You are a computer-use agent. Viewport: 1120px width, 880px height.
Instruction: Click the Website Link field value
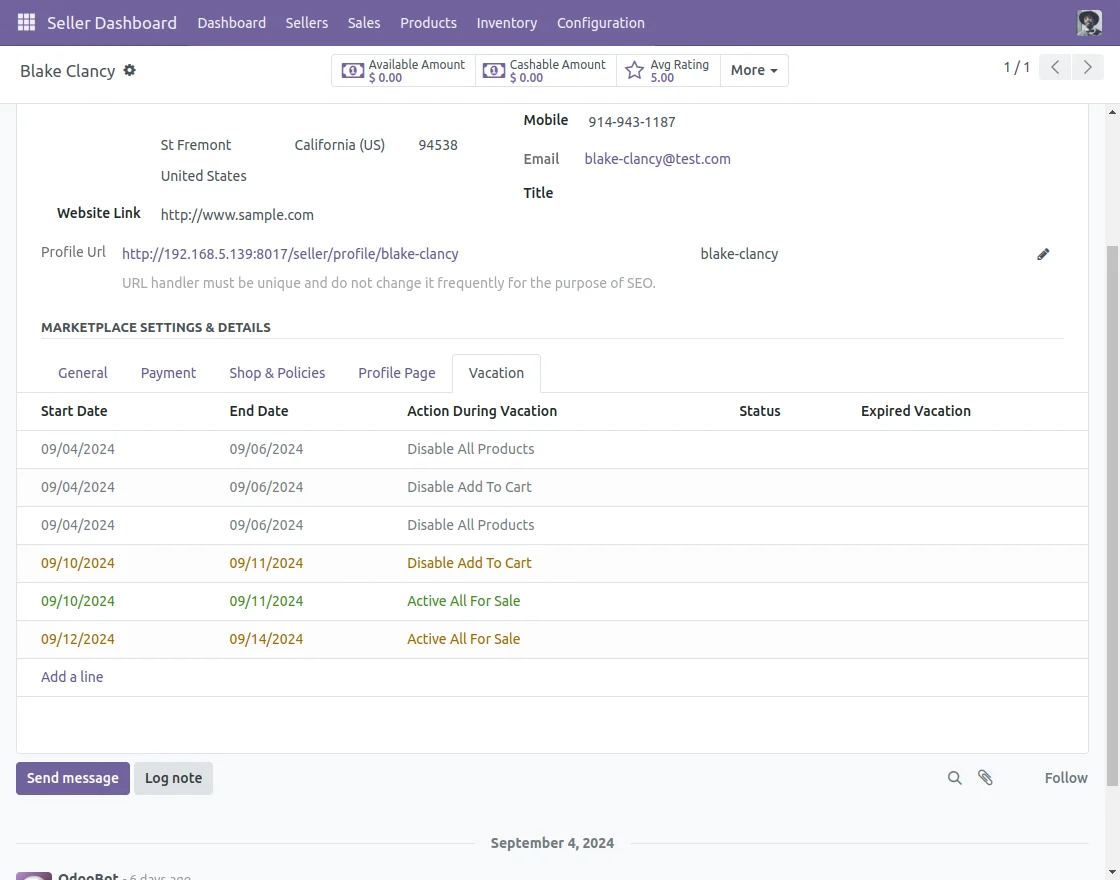237,215
